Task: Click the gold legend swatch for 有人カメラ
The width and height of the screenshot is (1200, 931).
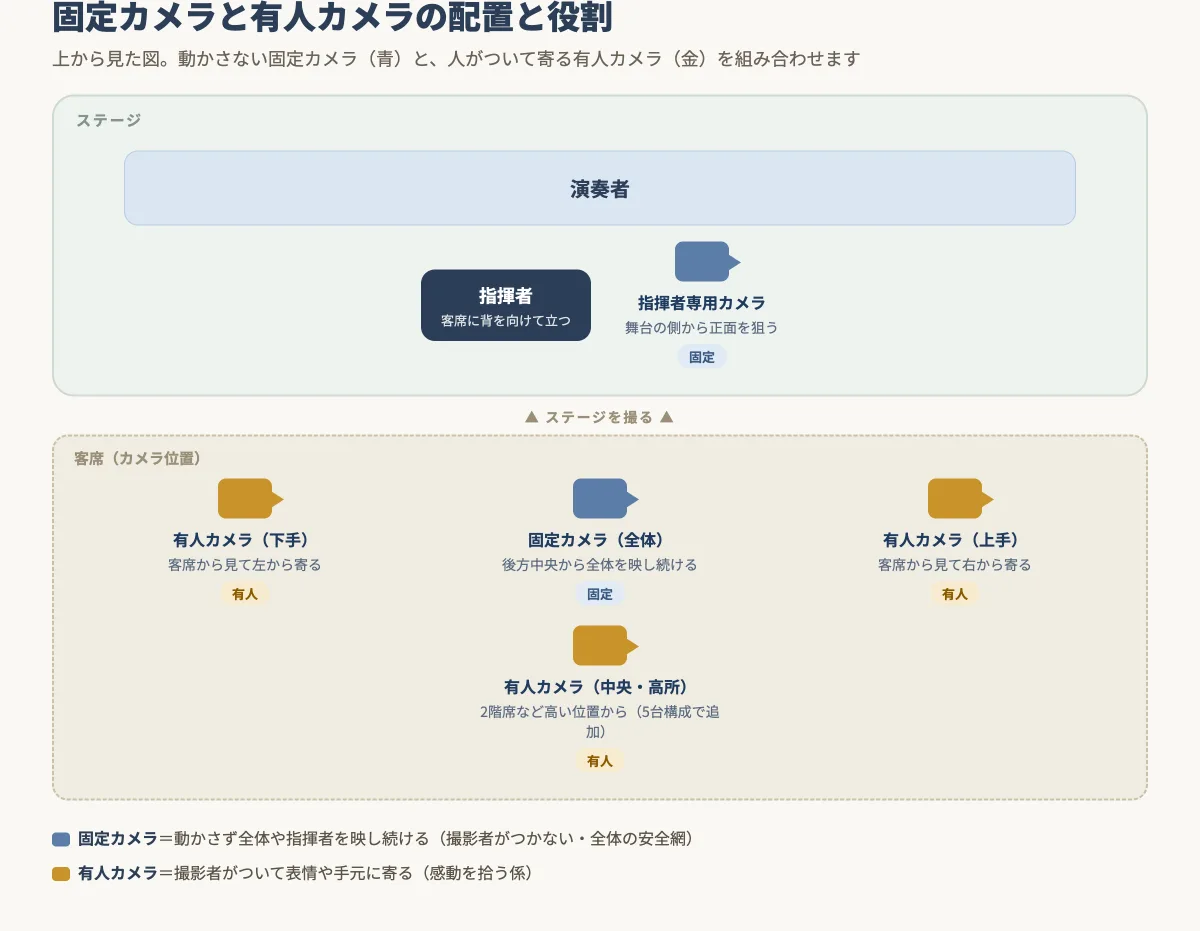Action: [x=61, y=874]
